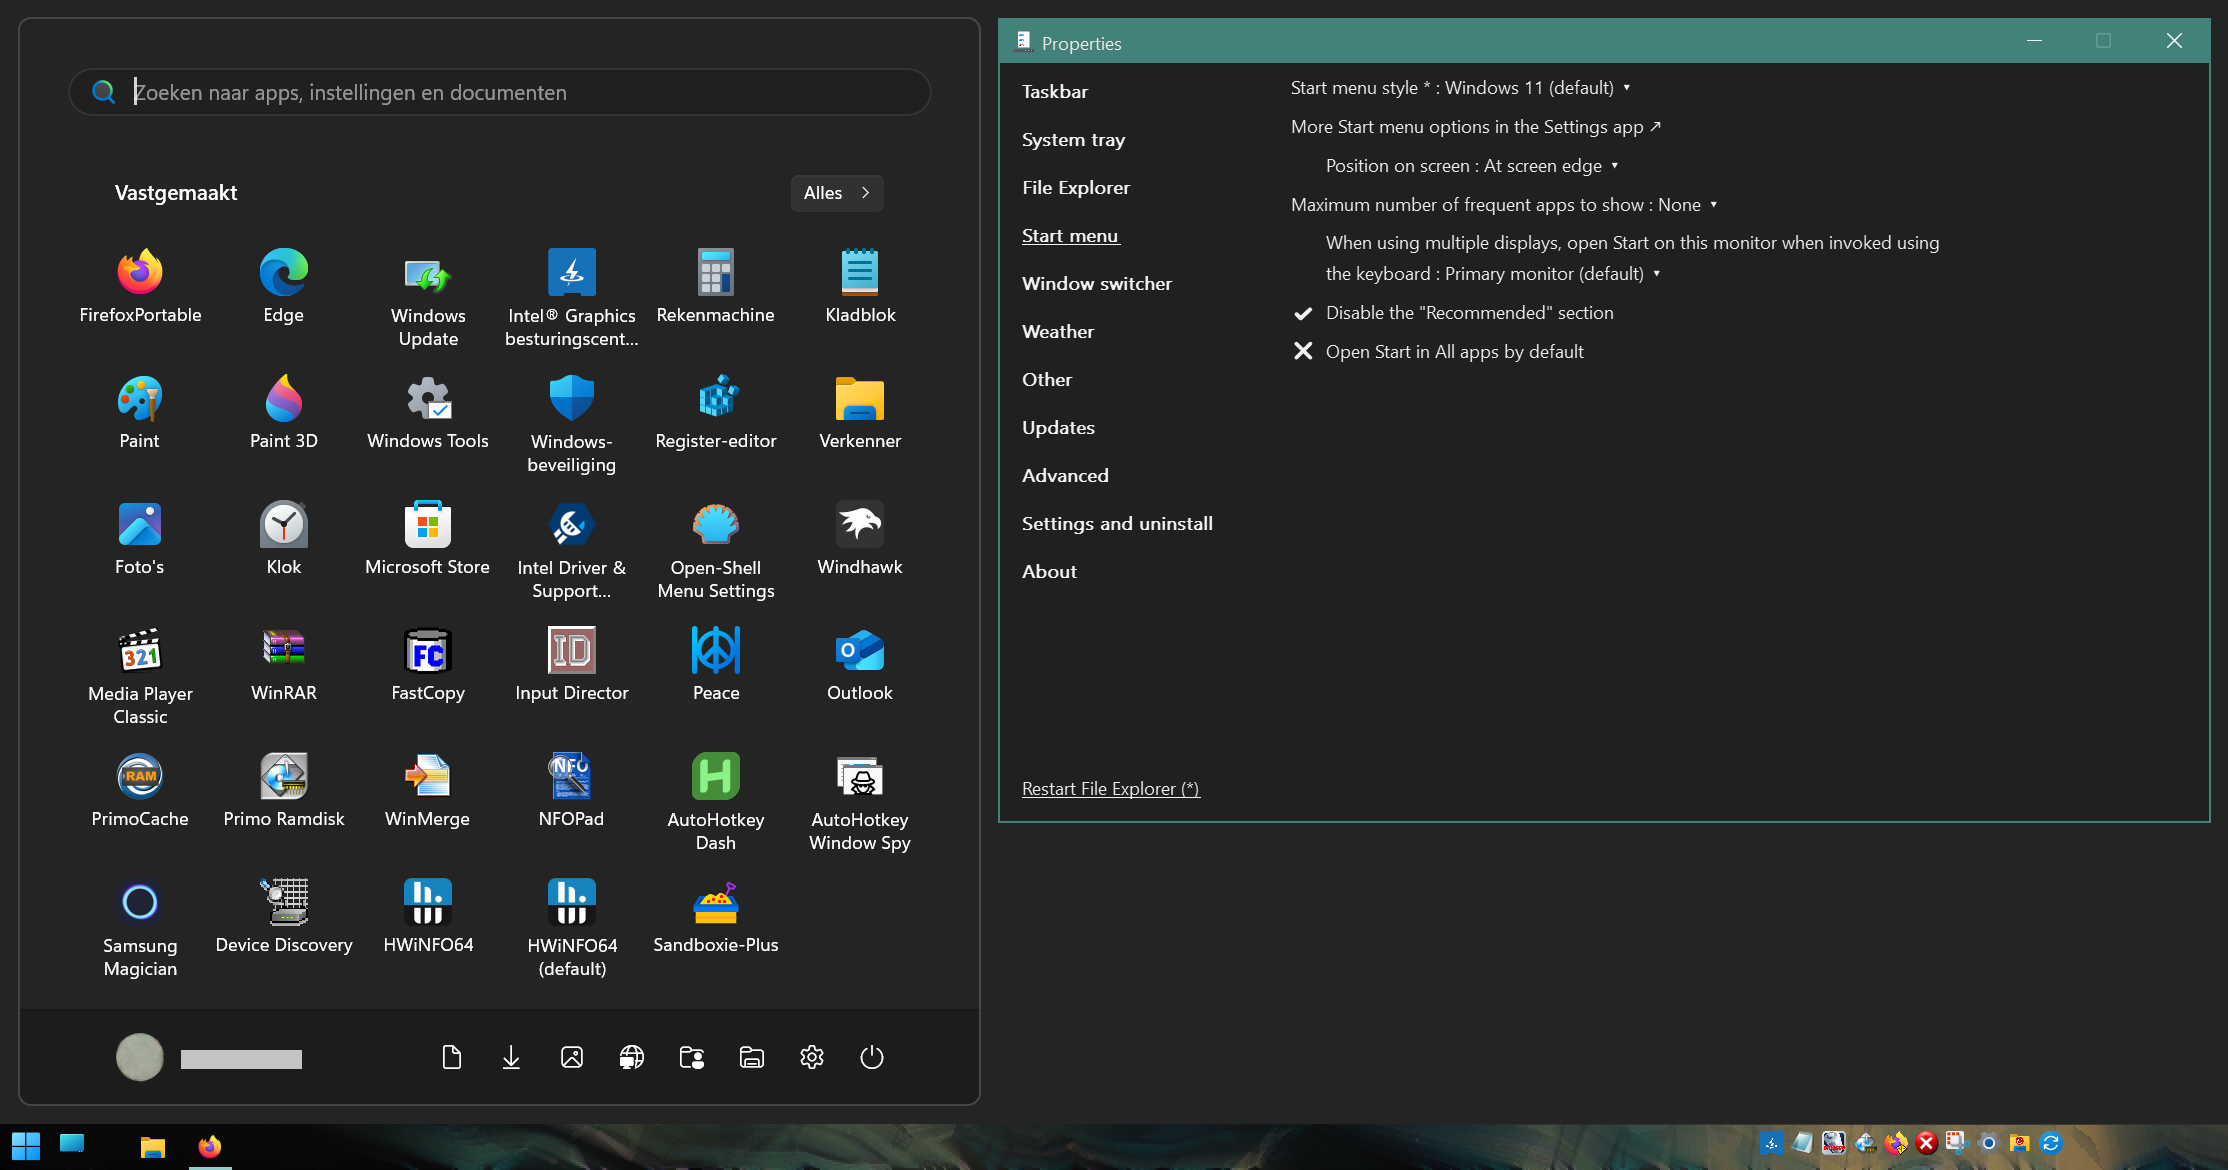This screenshot has width=2228, height=1170.
Task: Launch Register-editor
Action: 716,412
